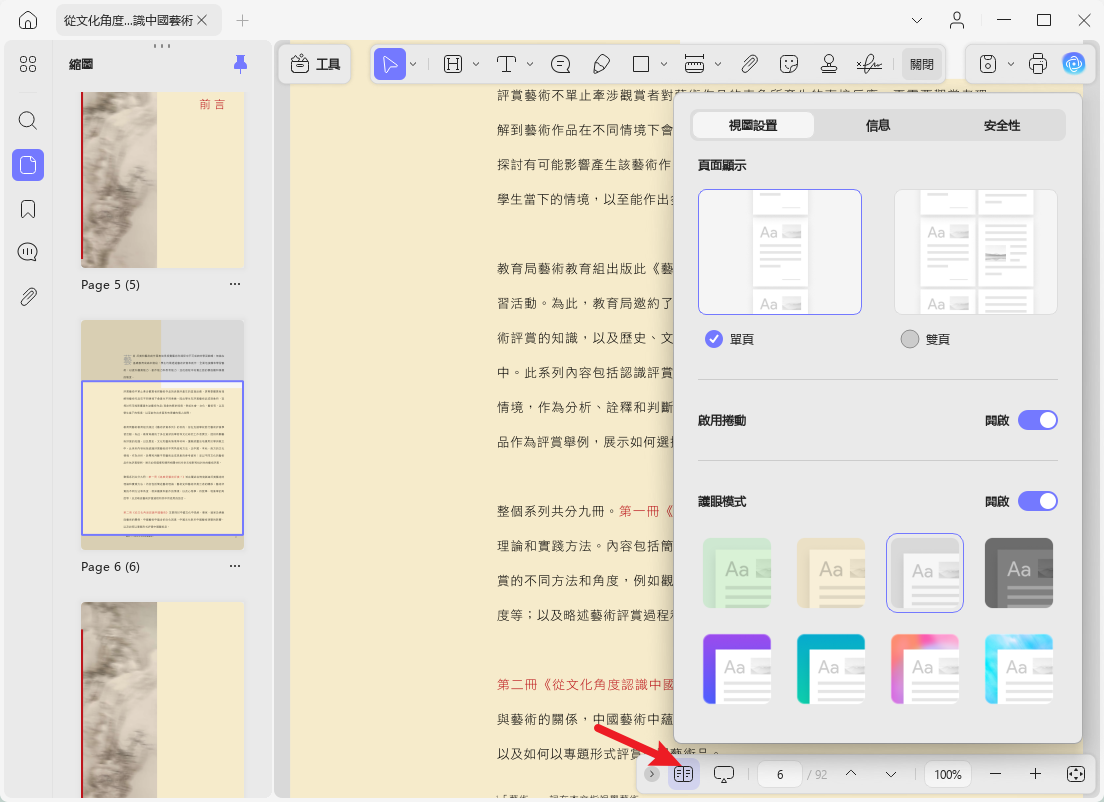Image resolution: width=1104 pixels, height=802 pixels.
Task: Toggle the 啟用捲動 scrolling switch
Action: 1038,420
